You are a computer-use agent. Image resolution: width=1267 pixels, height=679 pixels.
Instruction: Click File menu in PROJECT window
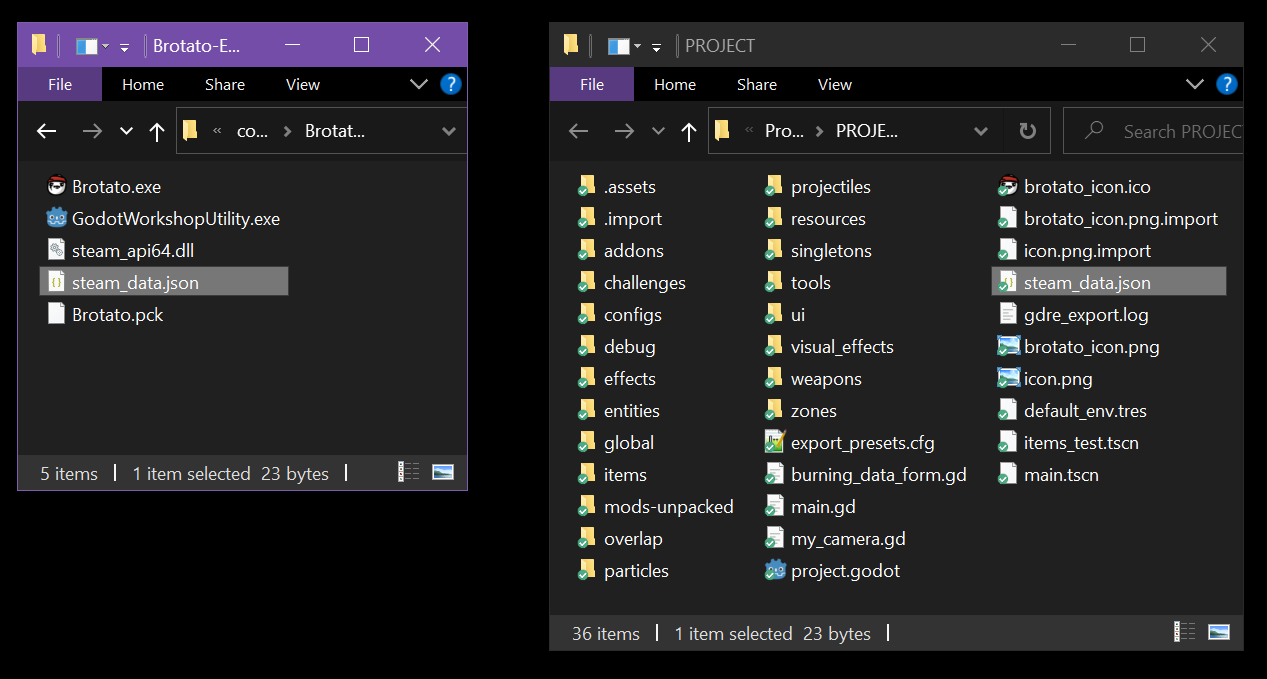[x=592, y=85]
